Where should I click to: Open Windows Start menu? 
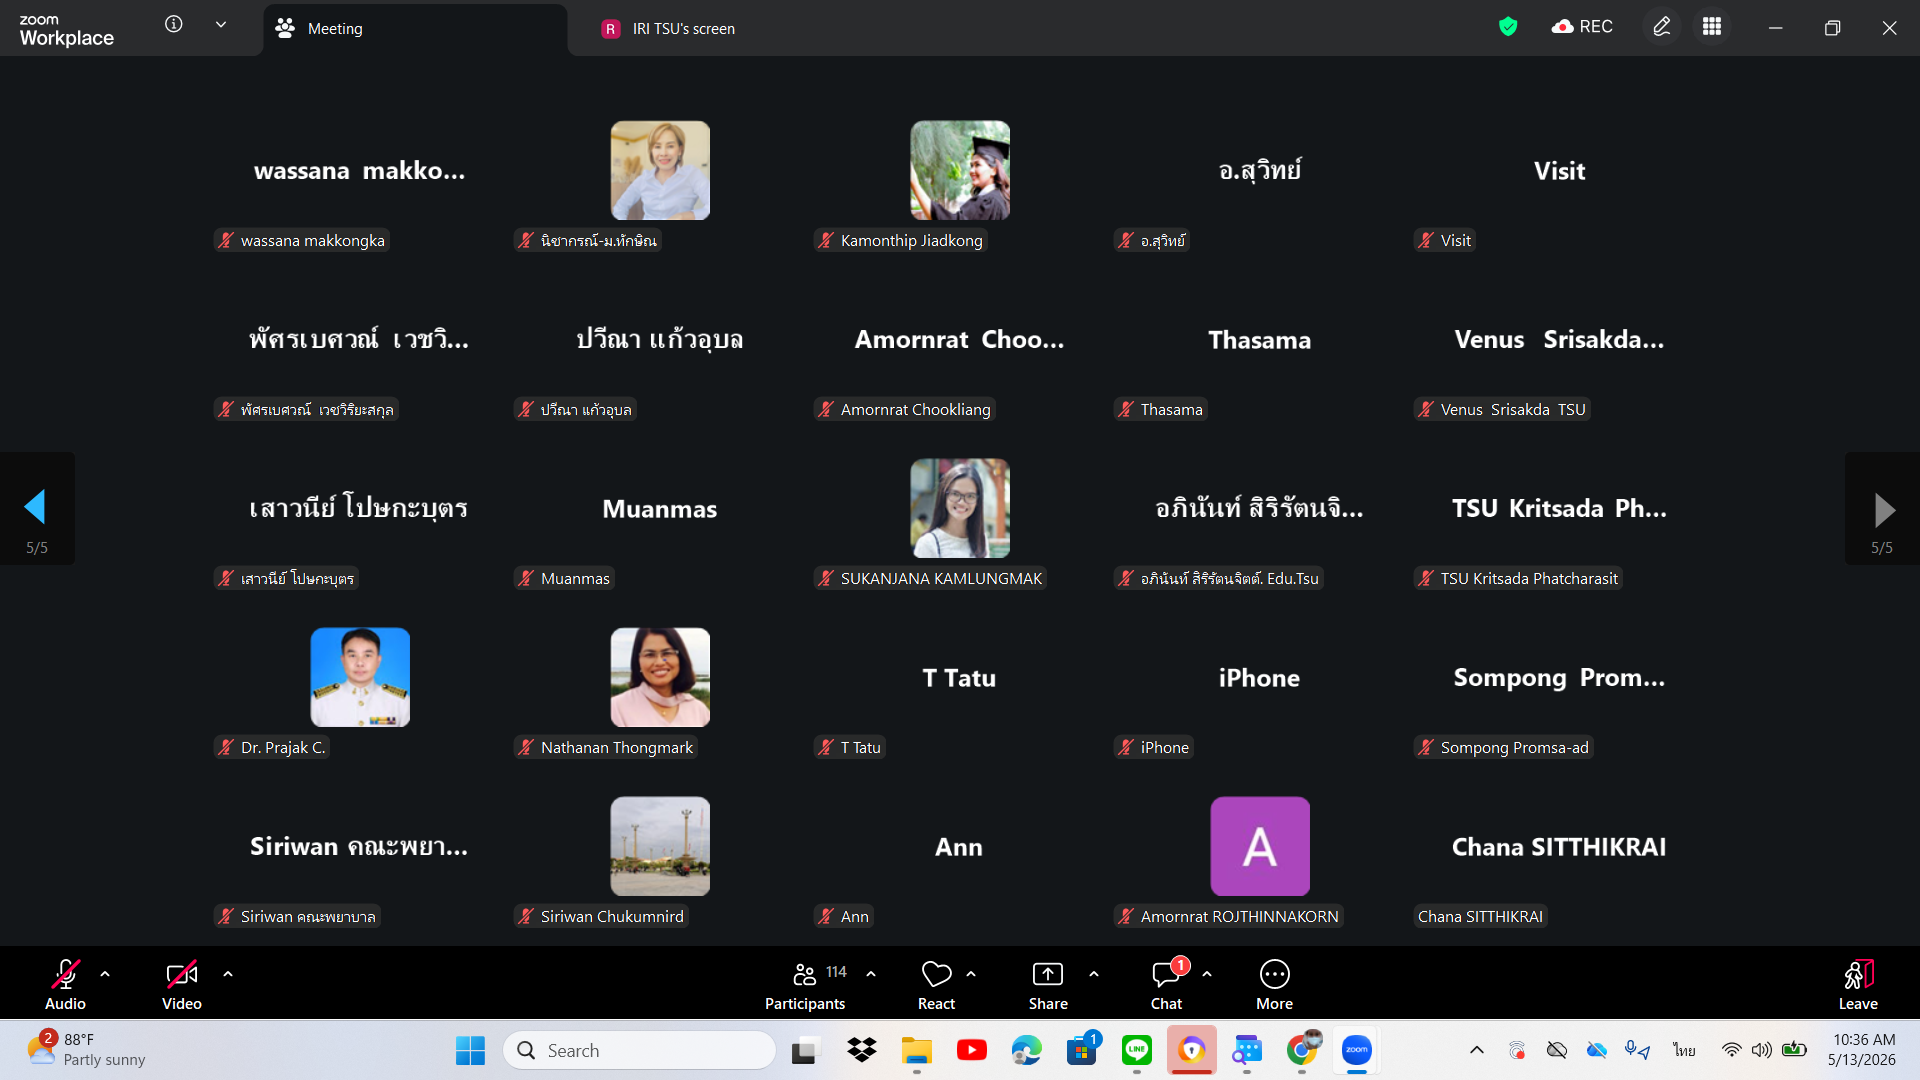pyautogui.click(x=470, y=1050)
